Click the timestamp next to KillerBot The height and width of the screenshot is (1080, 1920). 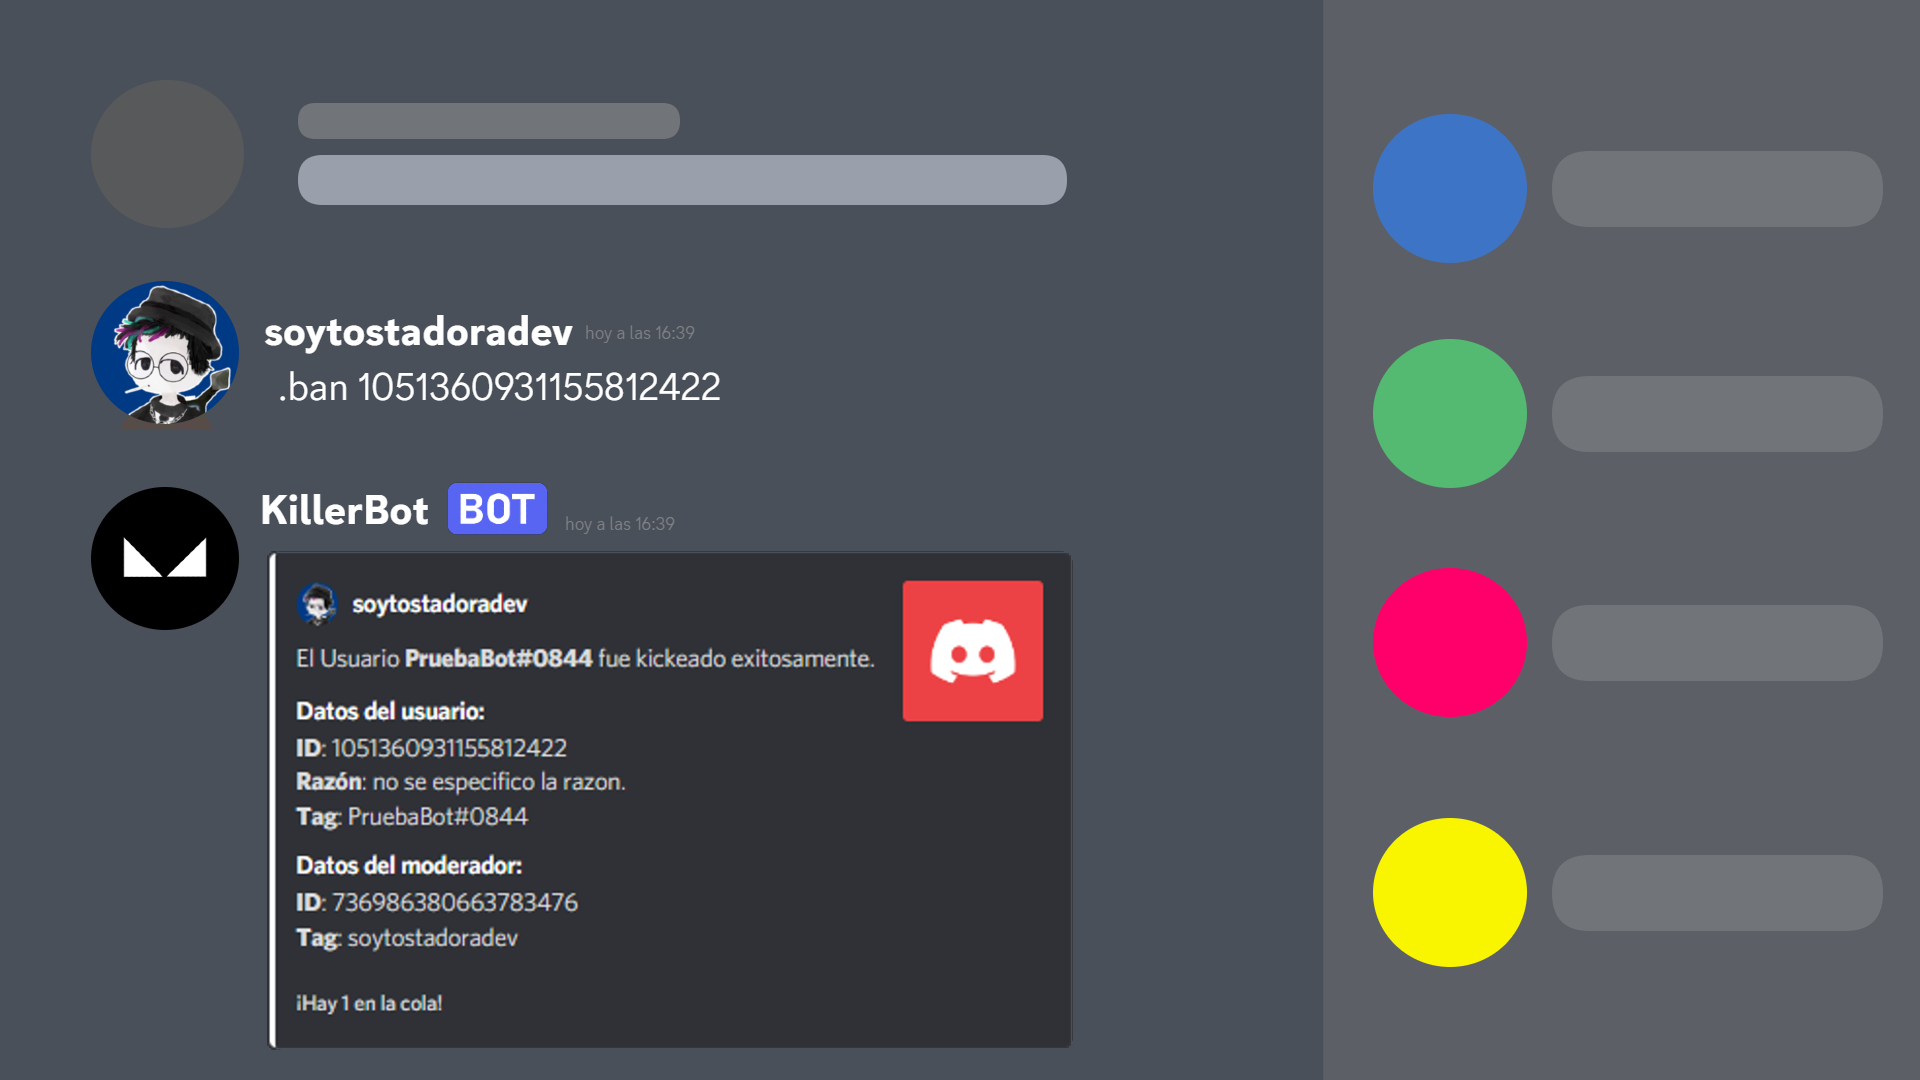click(x=620, y=522)
